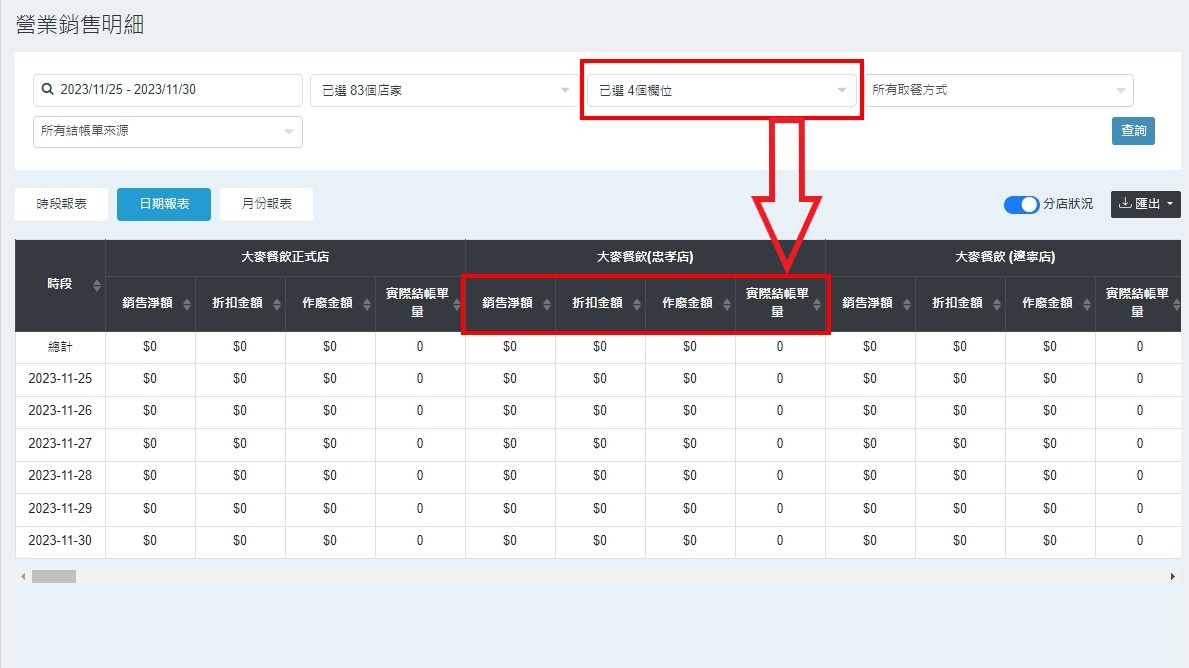Expand the 所有取餐方式 dropdown
The width and height of the screenshot is (1189, 668).
pyautogui.click(x=998, y=90)
